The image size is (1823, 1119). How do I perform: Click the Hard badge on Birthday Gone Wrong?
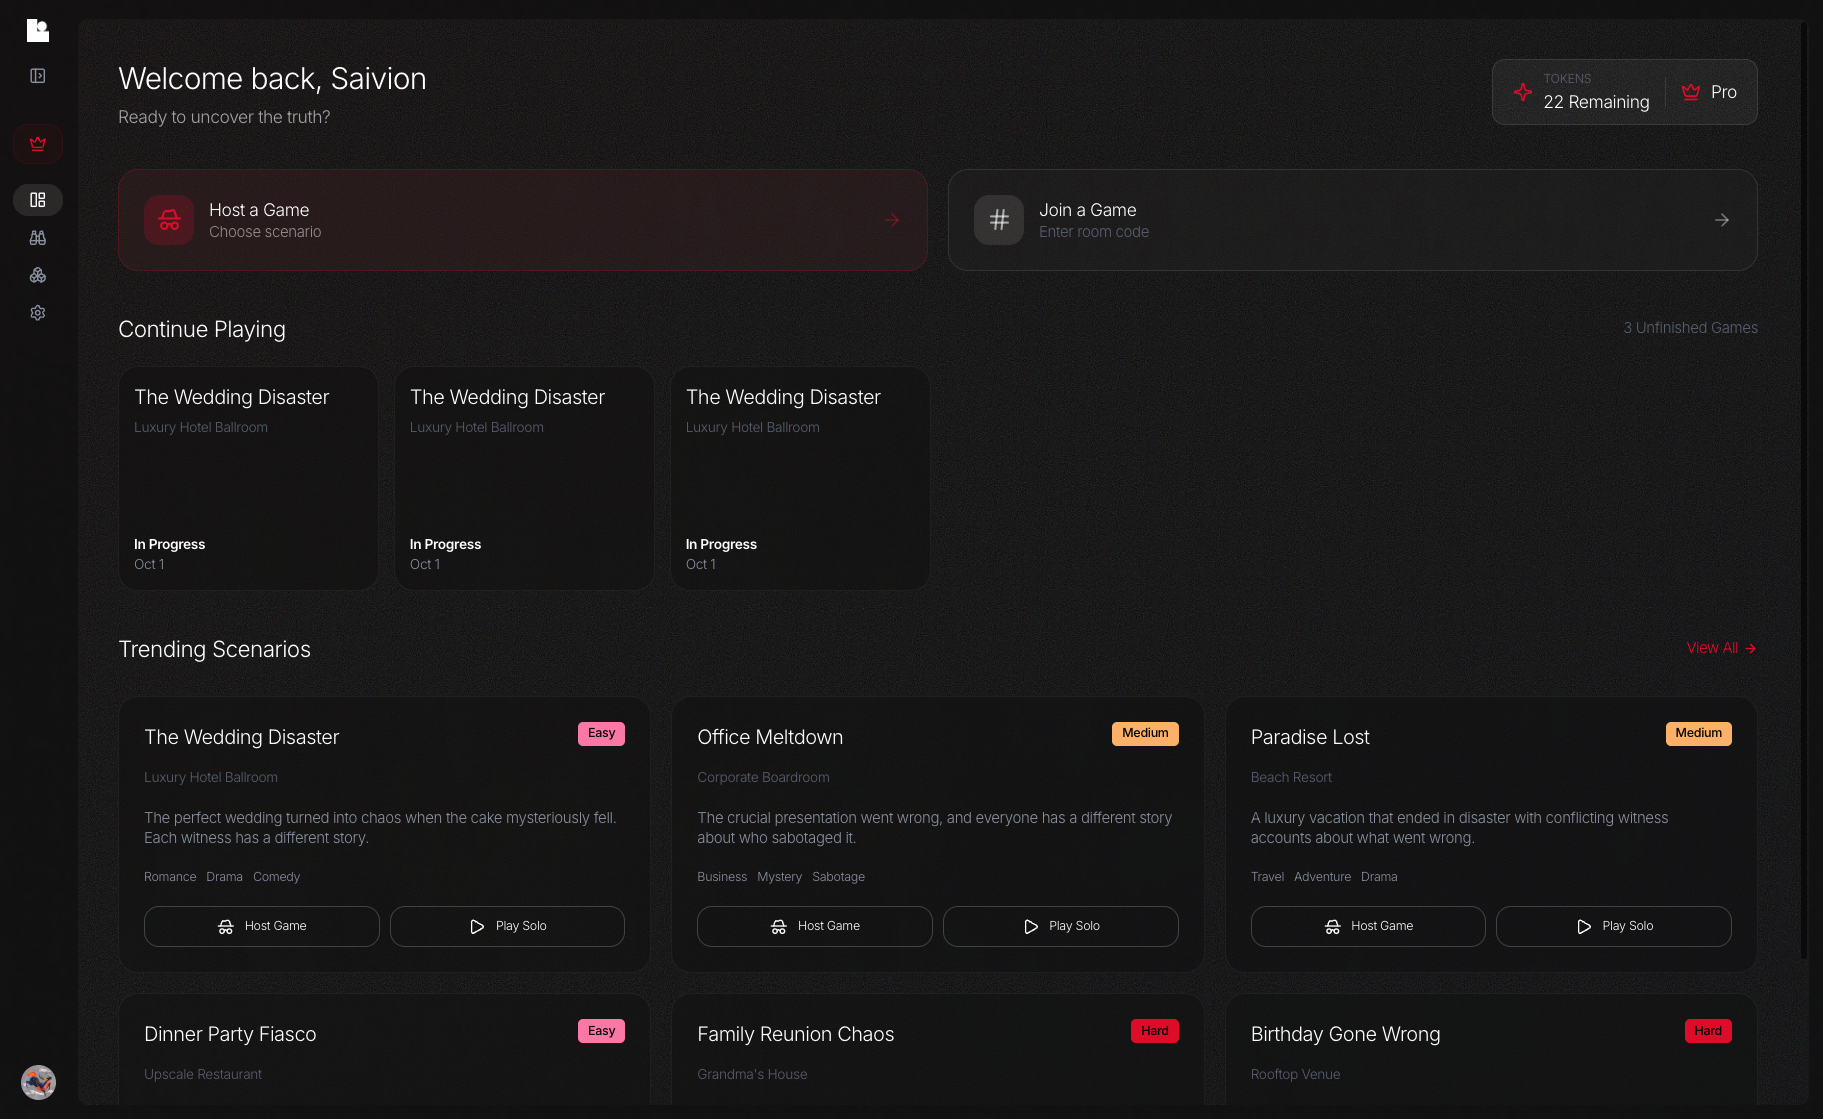point(1708,1031)
